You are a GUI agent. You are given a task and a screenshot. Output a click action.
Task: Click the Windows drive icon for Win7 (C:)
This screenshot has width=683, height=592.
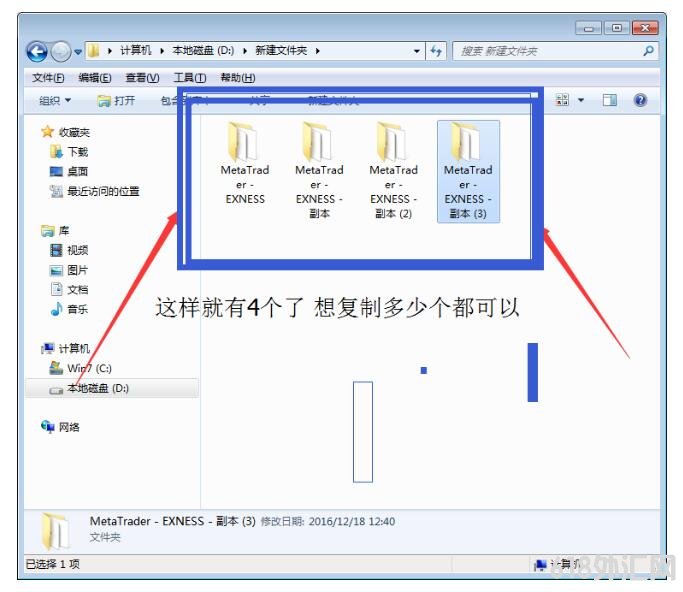point(56,368)
